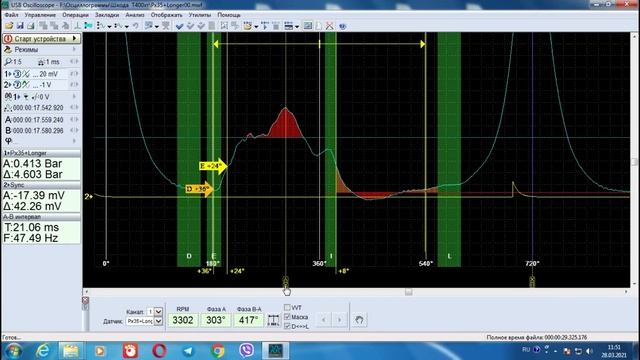
Task: Click channel 1 20 mV range arrows
Action: [x=74, y=74]
